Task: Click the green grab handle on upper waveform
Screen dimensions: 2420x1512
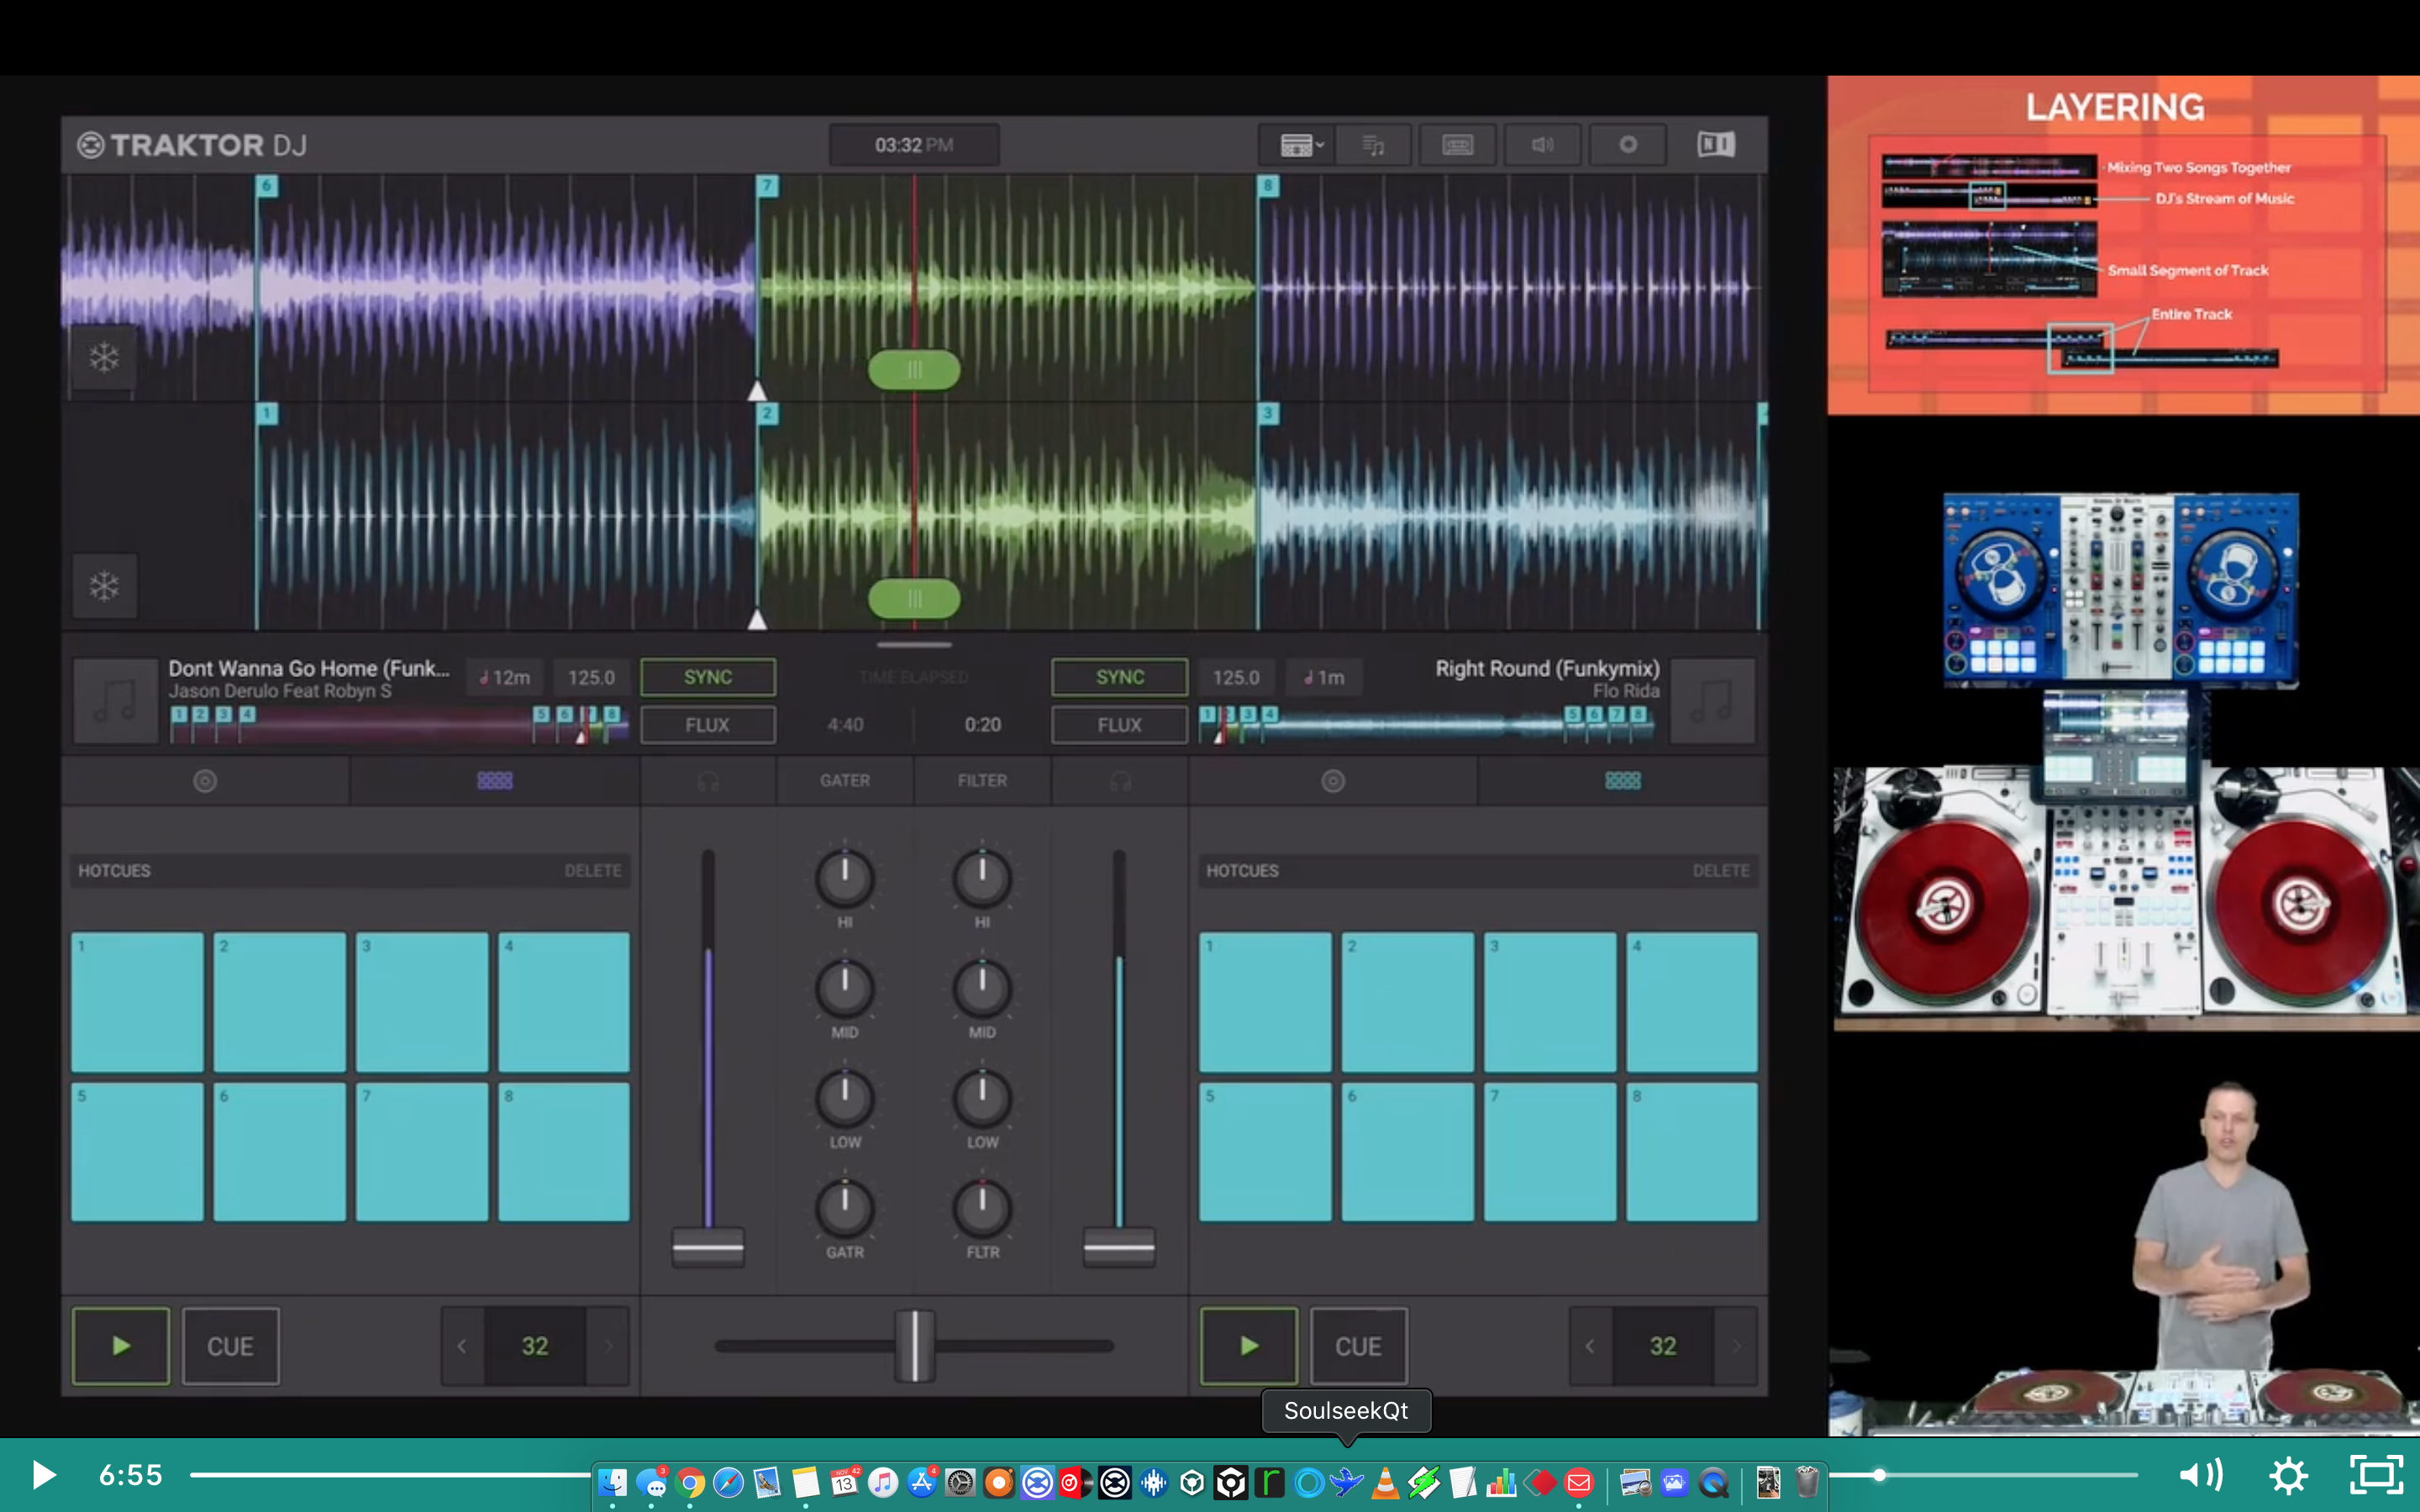Action: point(914,370)
